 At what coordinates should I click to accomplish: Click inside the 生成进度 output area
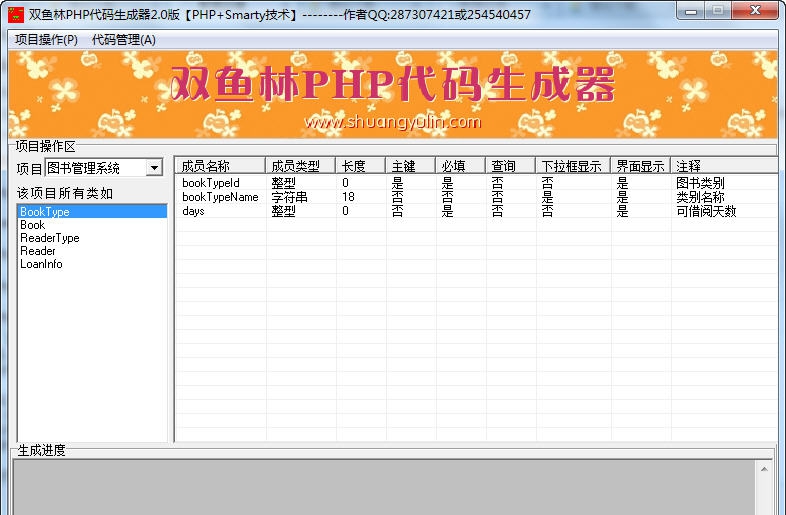click(x=384, y=487)
